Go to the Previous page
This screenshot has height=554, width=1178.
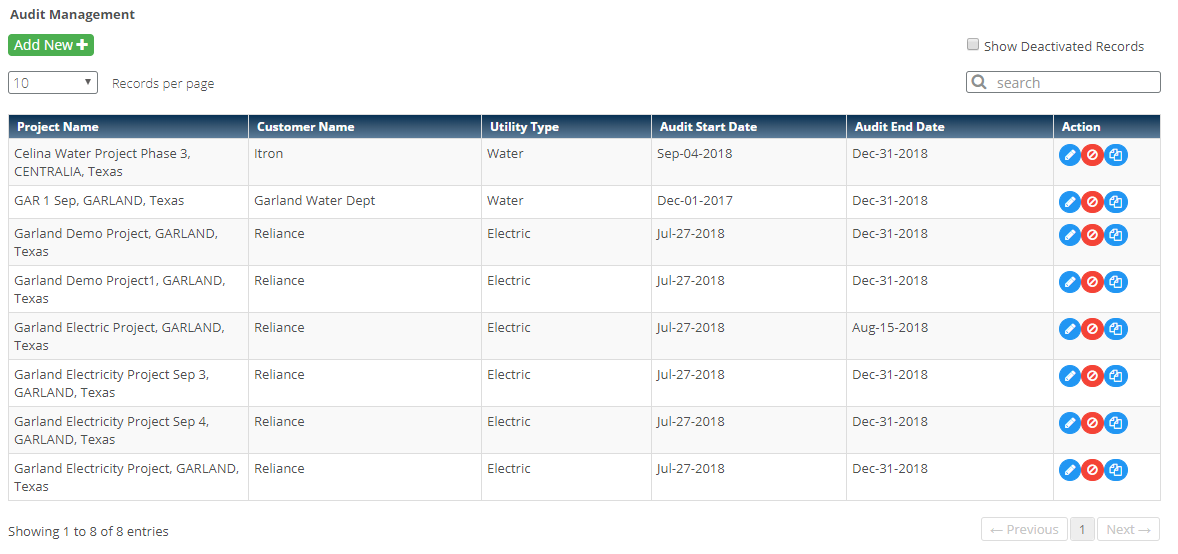coord(1025,530)
